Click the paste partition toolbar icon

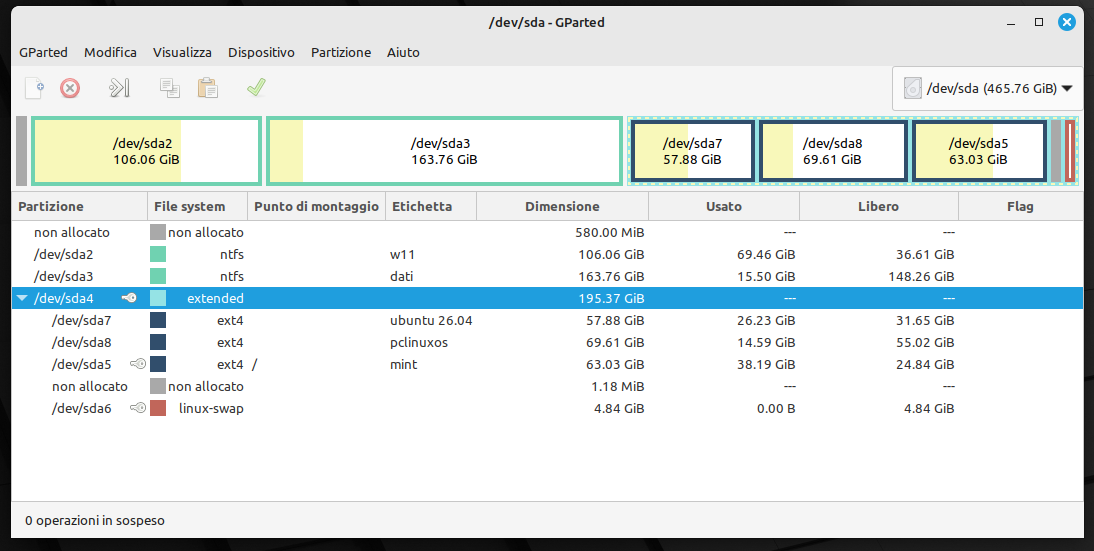point(208,88)
